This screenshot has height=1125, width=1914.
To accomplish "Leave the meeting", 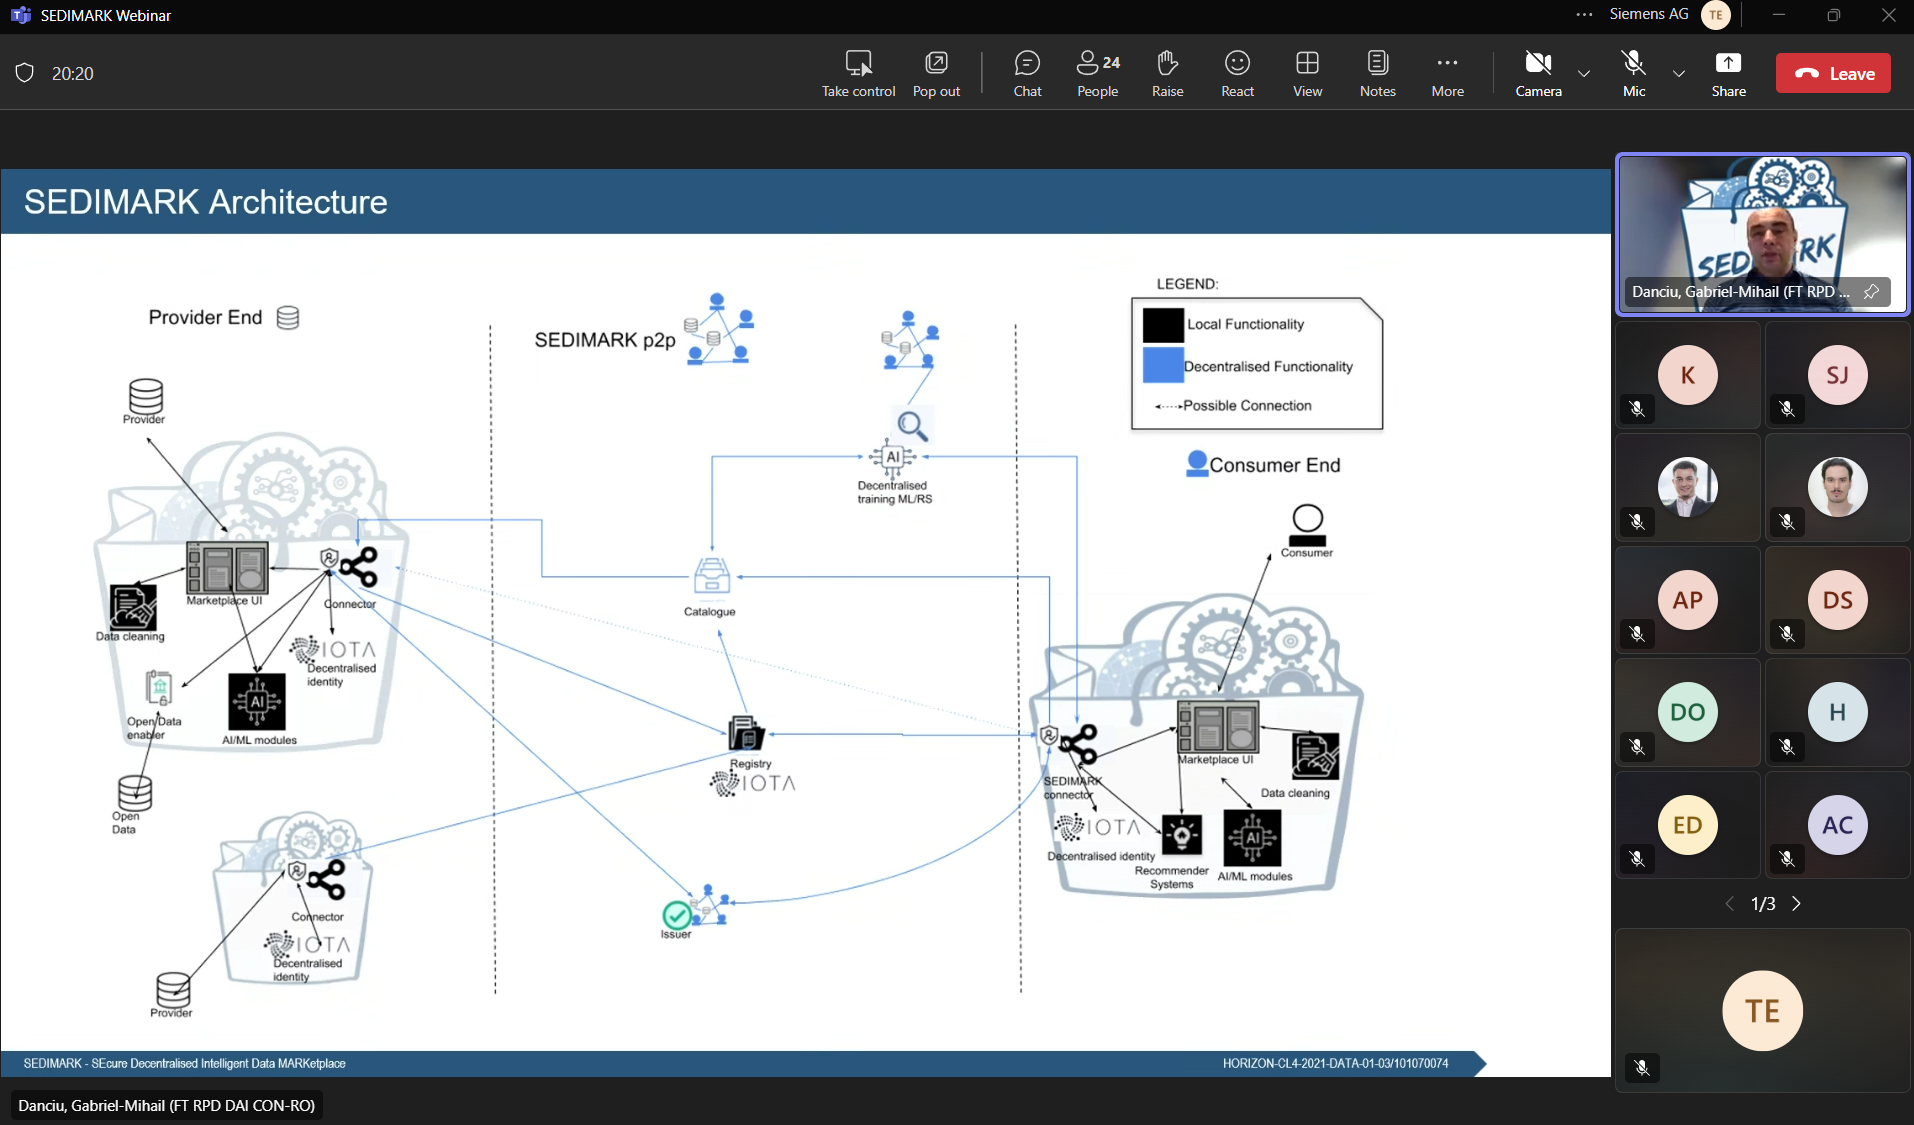I will pyautogui.click(x=1833, y=73).
